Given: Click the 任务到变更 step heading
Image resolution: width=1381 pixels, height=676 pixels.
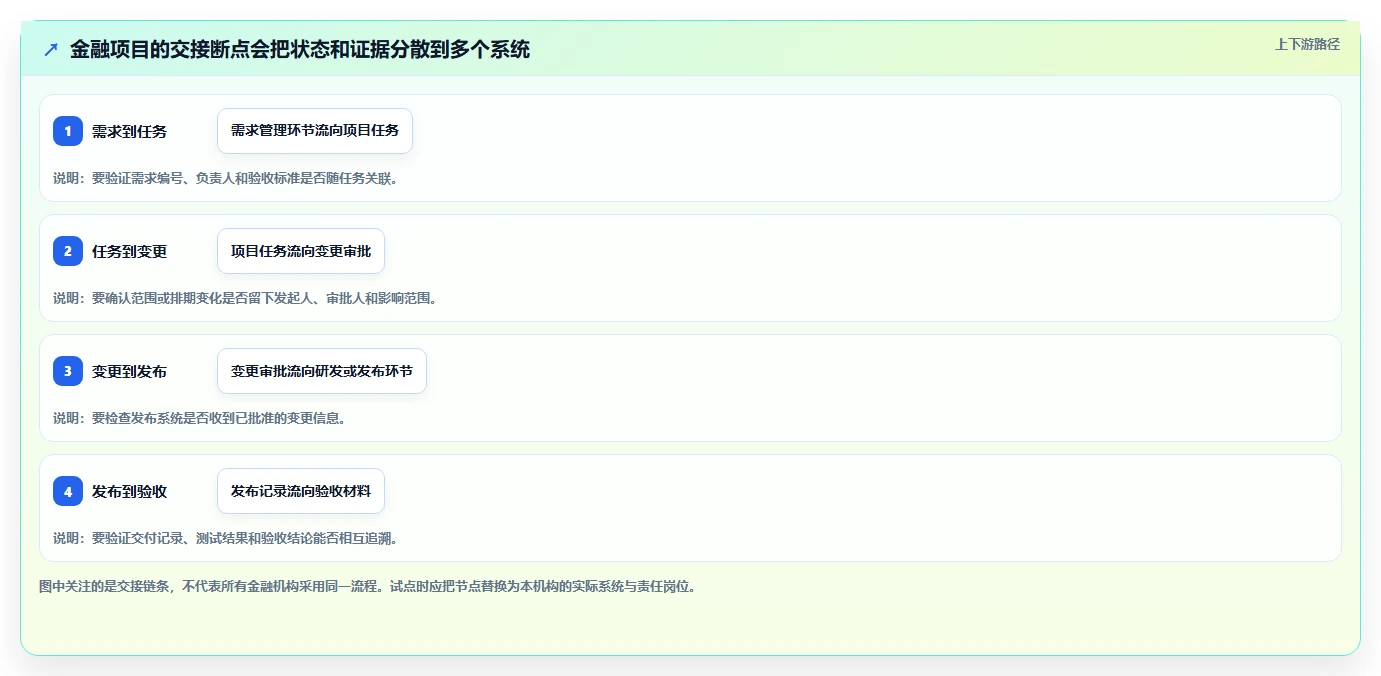Looking at the screenshot, I should (130, 251).
